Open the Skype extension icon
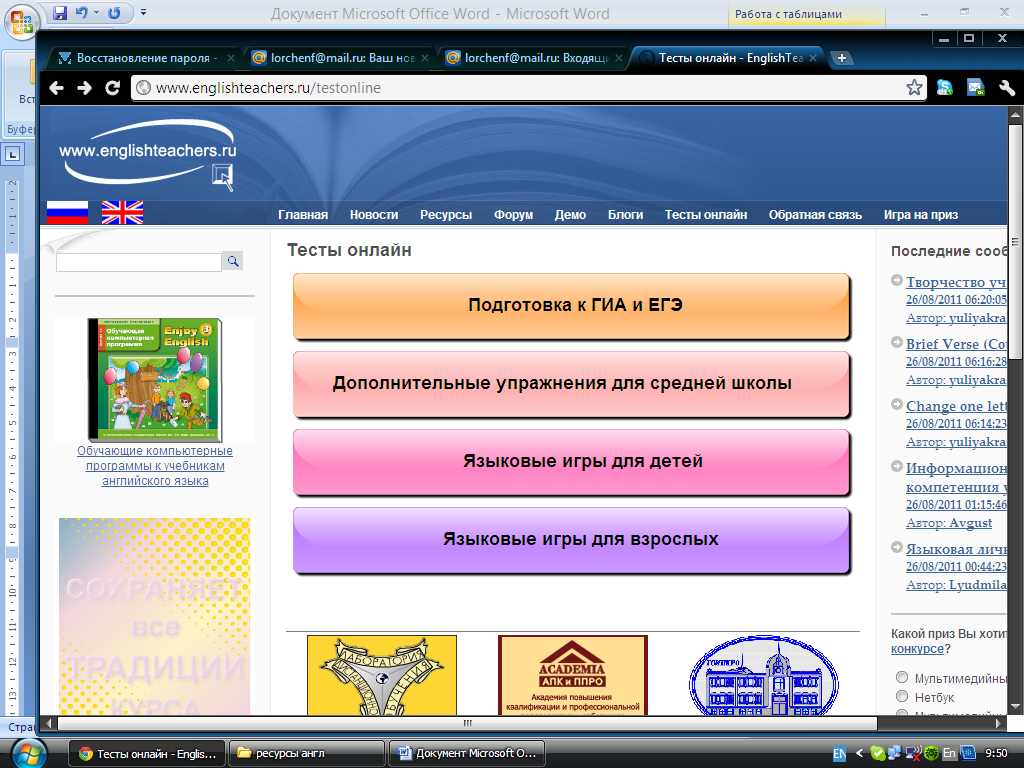1024x768 pixels. click(x=945, y=88)
